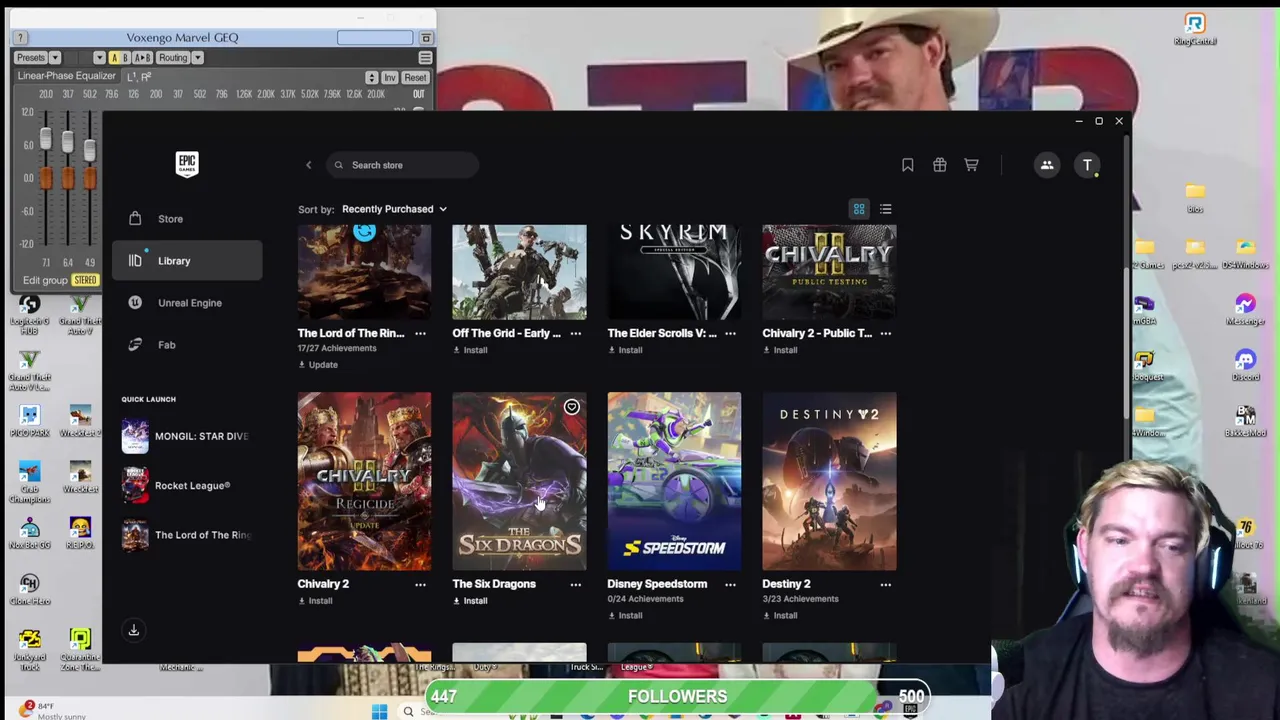The height and width of the screenshot is (720, 1280).
Task: Switch library to grid view
Action: 859,209
